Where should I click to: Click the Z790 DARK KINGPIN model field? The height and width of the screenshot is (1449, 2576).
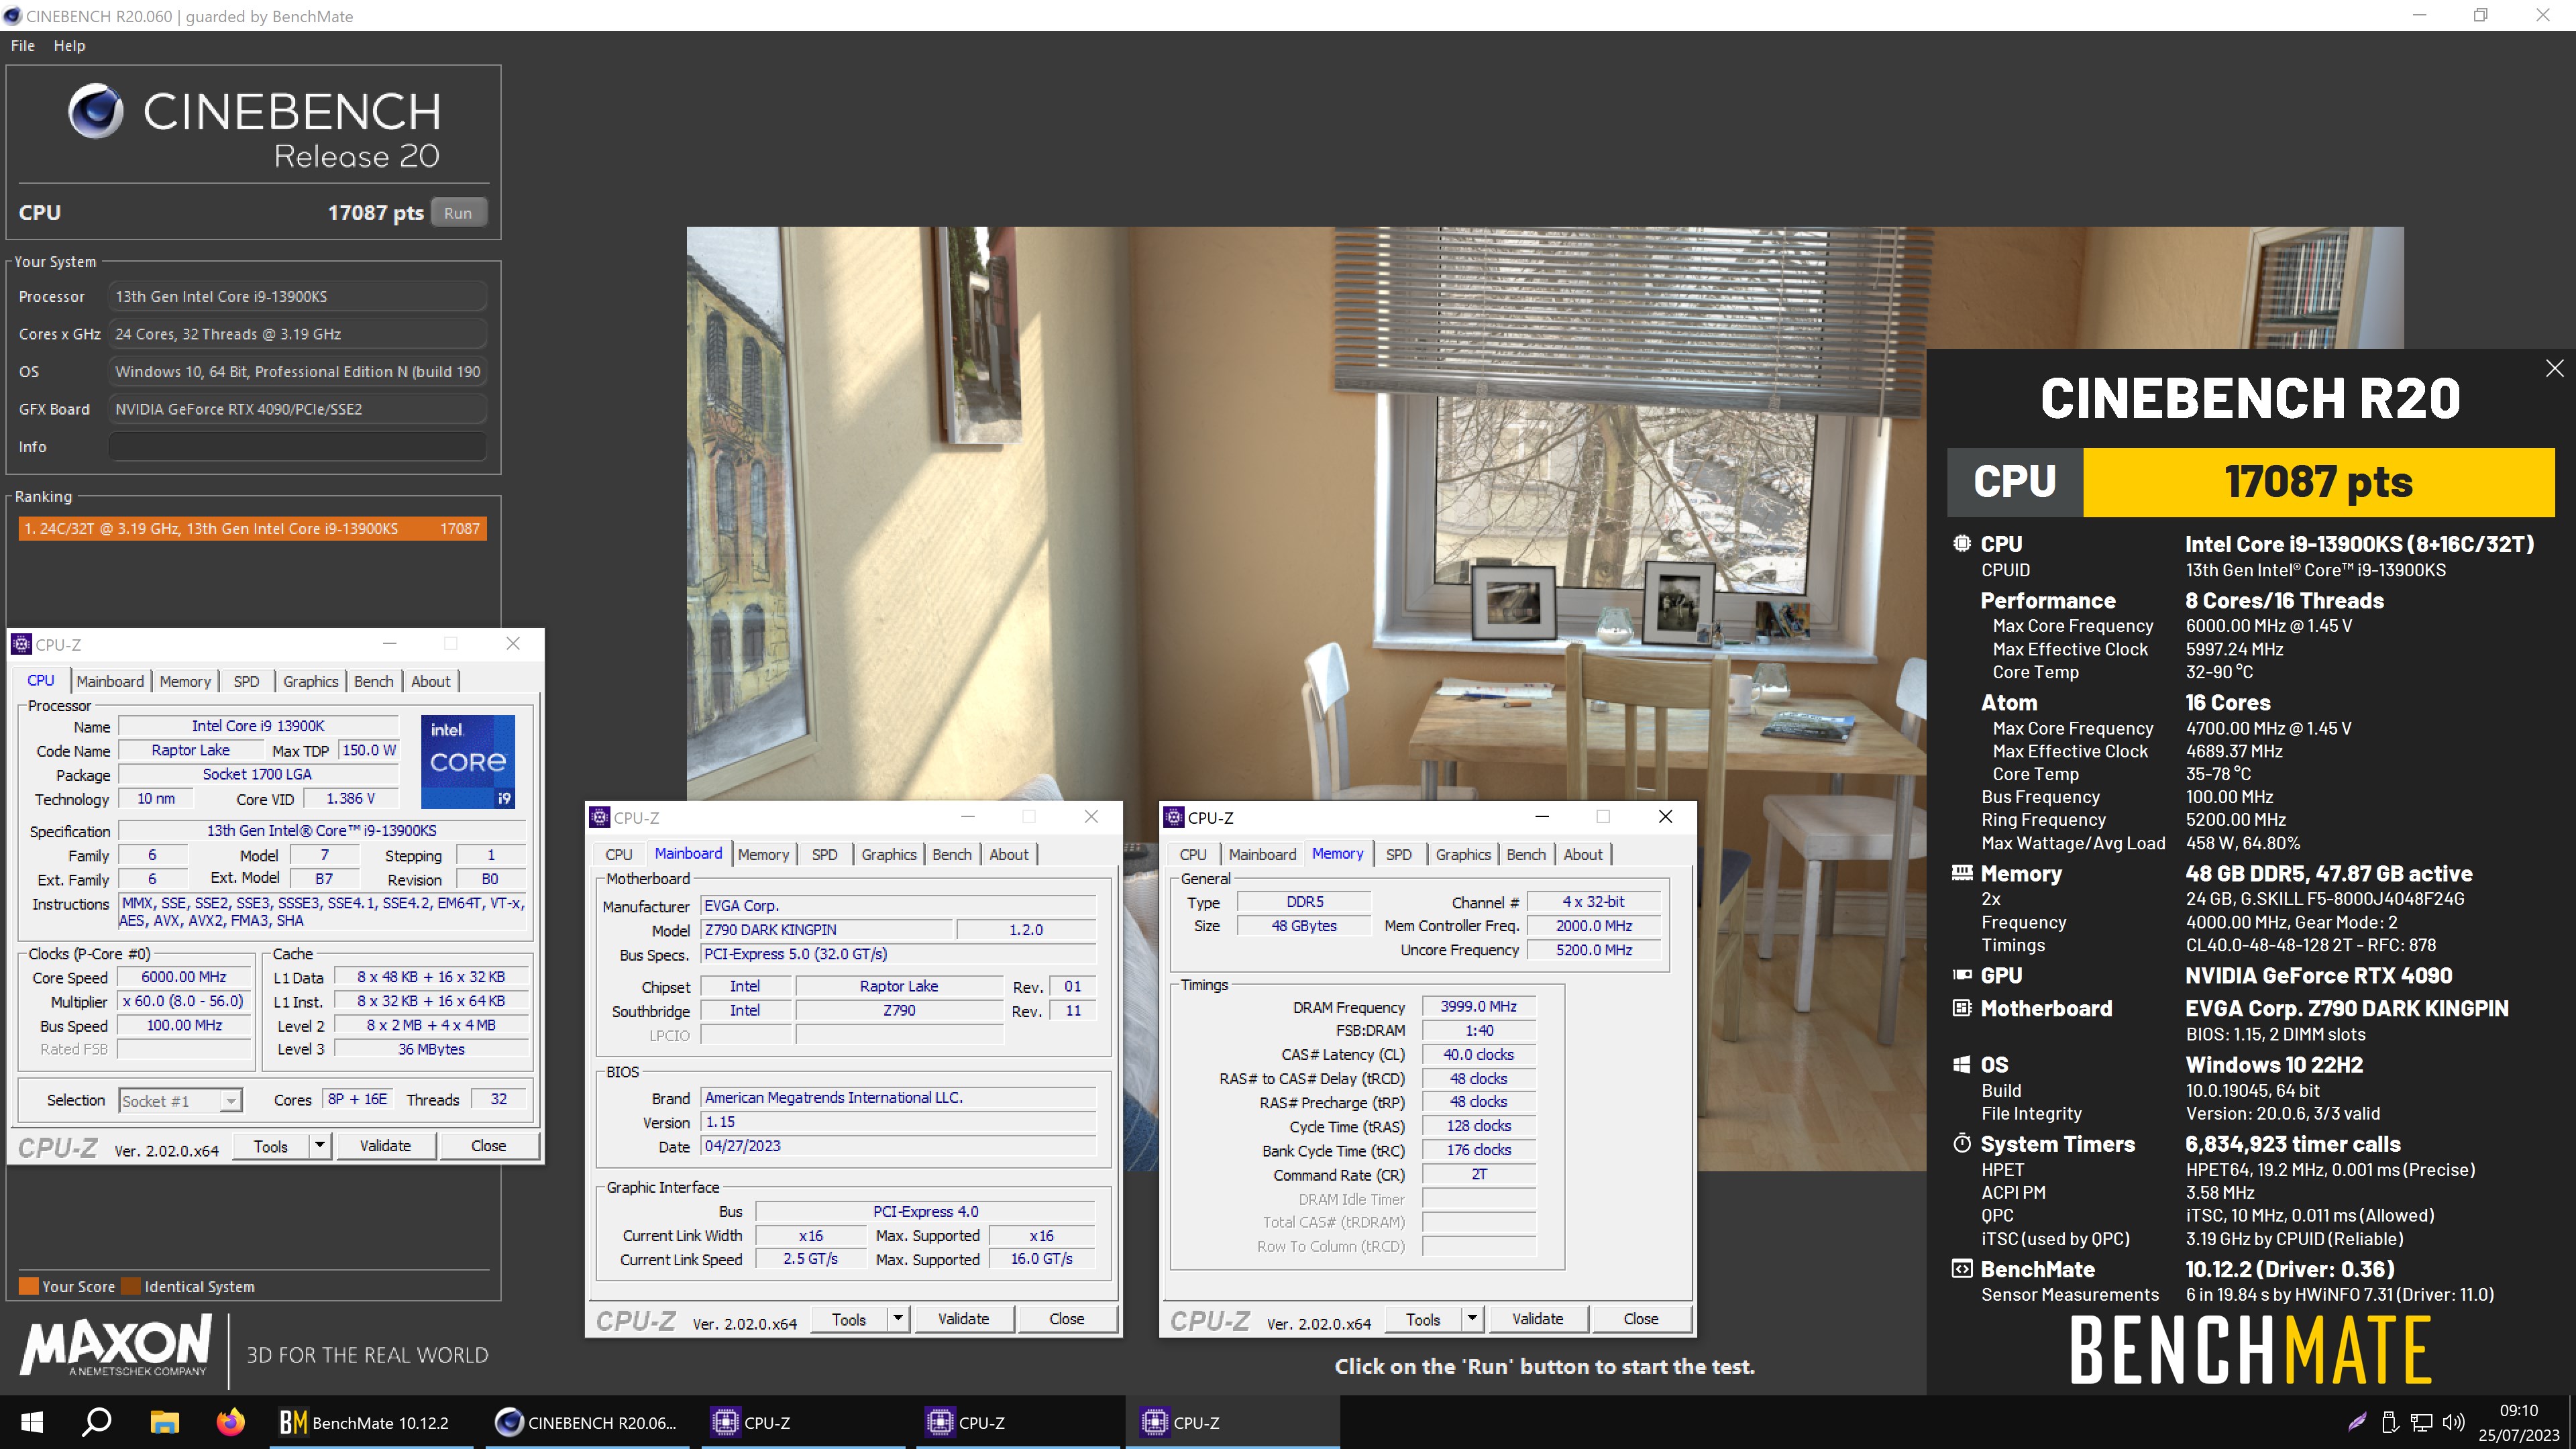coord(826,929)
